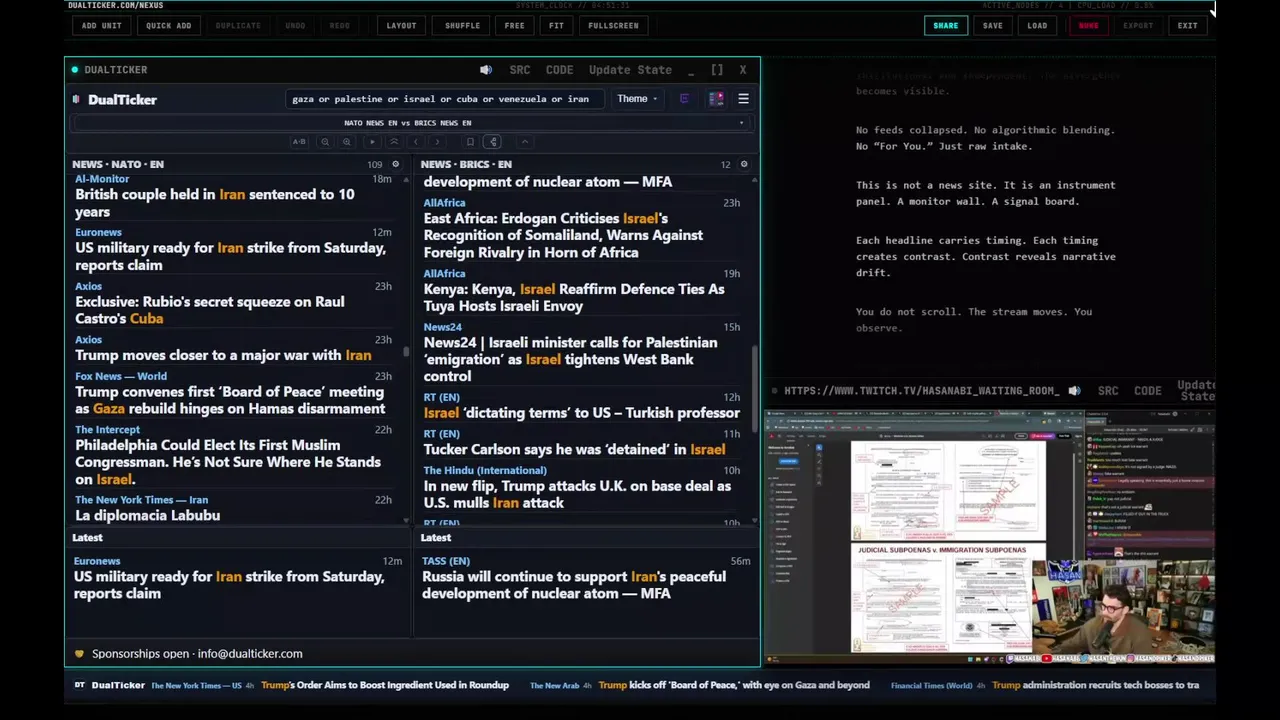Open News24 Israeli minister emigration headline
Image resolution: width=1280 pixels, height=720 pixels.
570,359
